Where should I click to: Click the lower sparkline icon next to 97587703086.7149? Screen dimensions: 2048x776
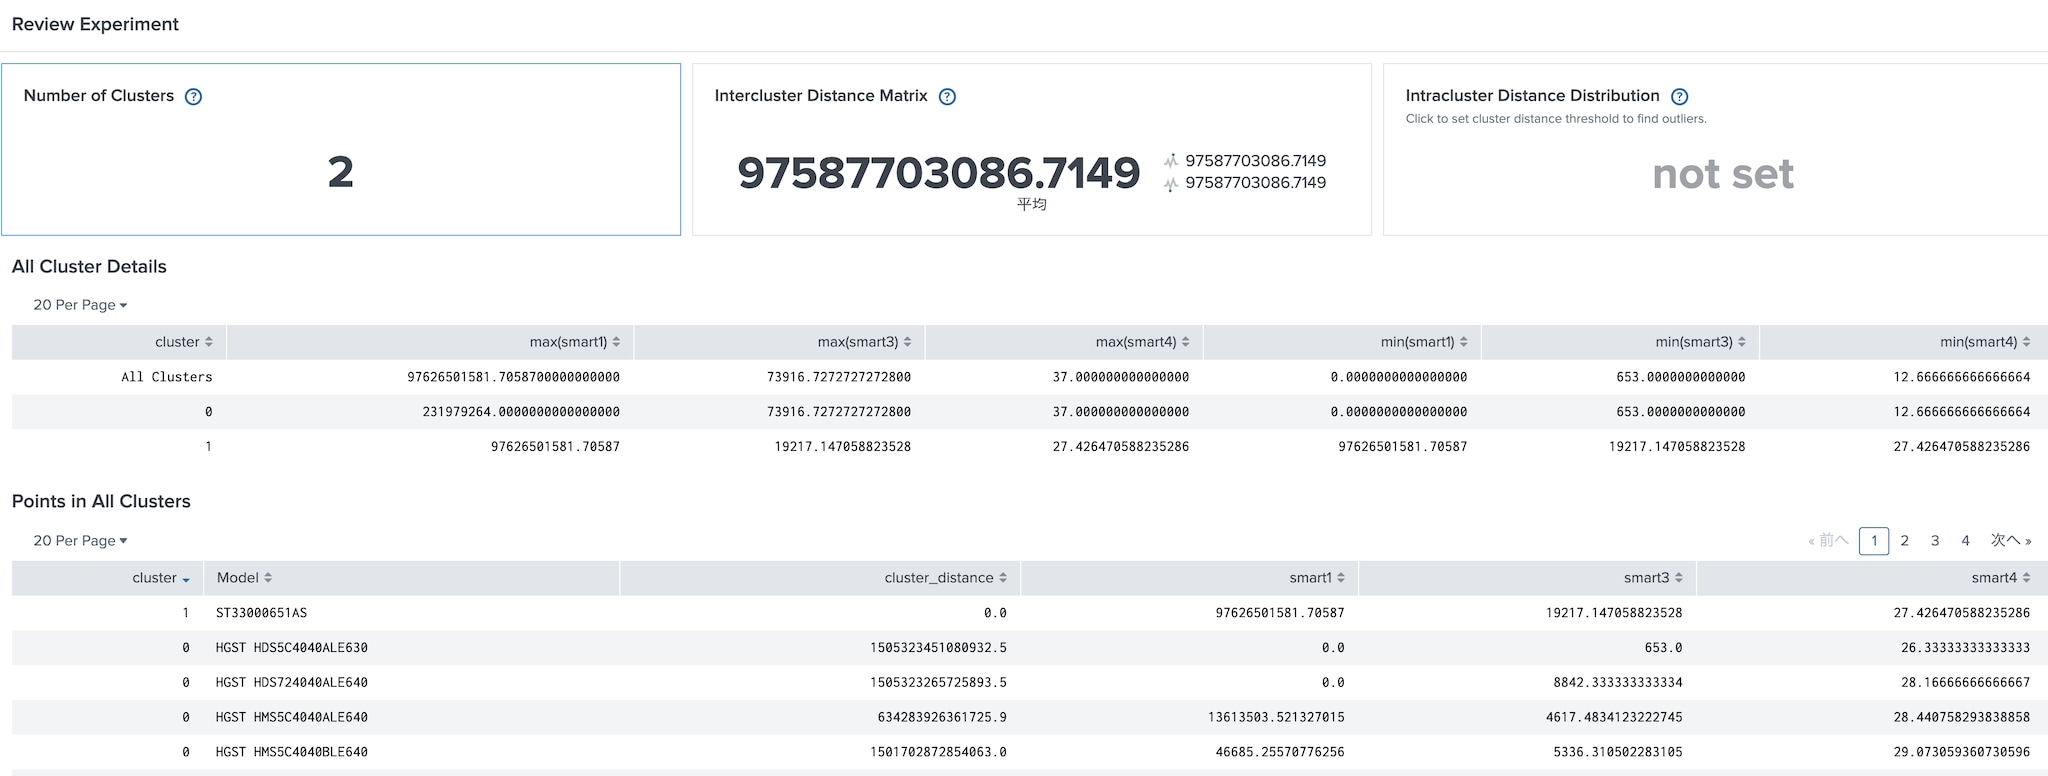[1171, 183]
